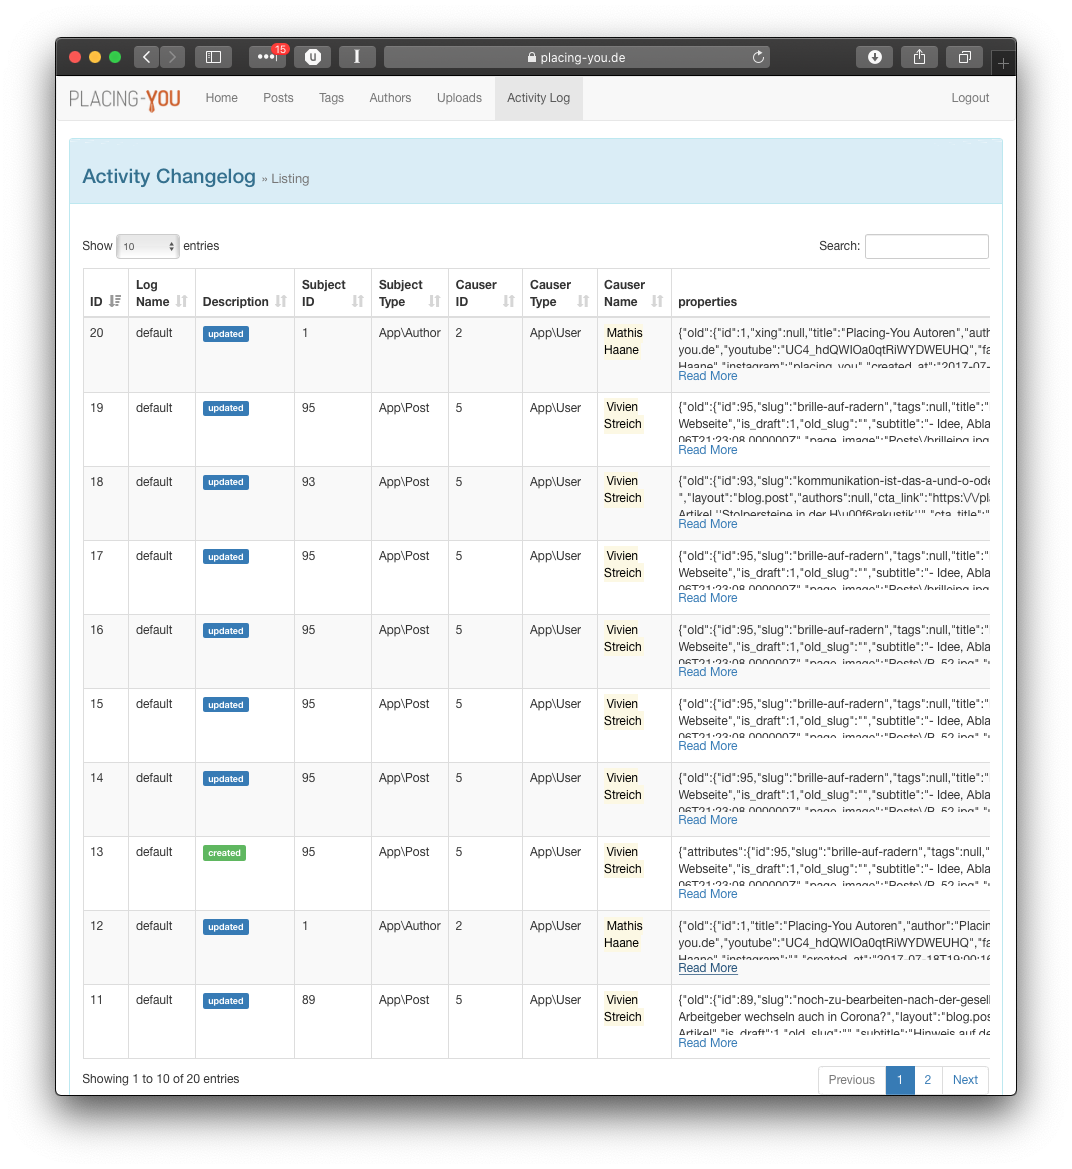Select the Activity Log tab
Viewport: 1072px width, 1169px height.
[x=538, y=98]
